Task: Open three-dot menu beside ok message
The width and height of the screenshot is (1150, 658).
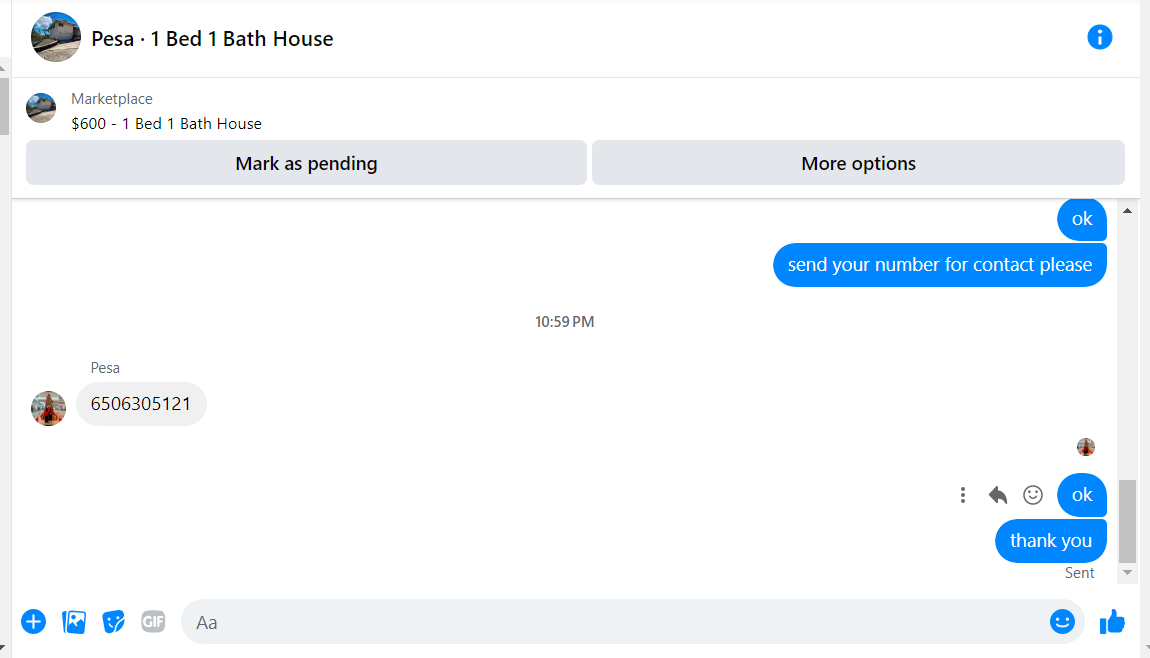Action: [963, 495]
